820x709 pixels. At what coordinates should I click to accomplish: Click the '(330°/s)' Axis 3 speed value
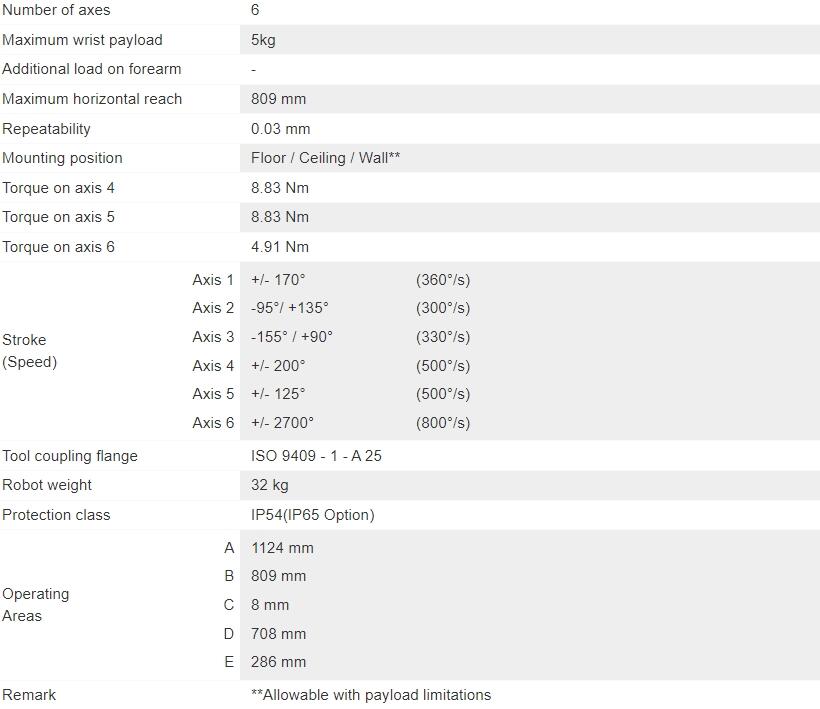pos(443,337)
